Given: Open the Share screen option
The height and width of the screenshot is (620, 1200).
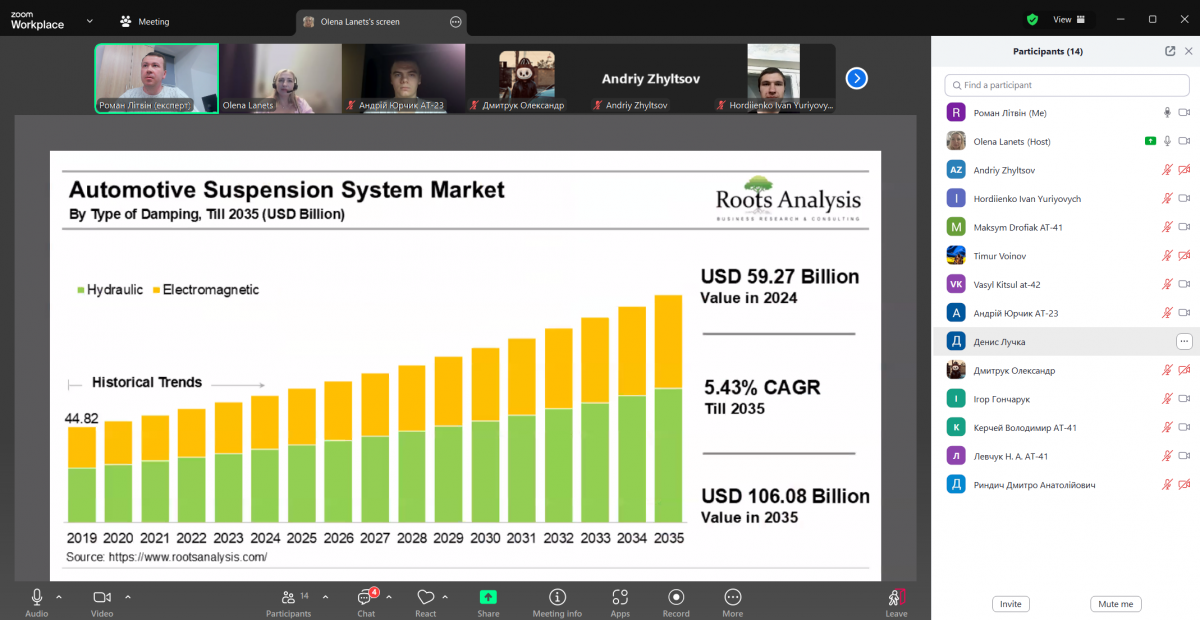Looking at the screenshot, I should (x=488, y=598).
